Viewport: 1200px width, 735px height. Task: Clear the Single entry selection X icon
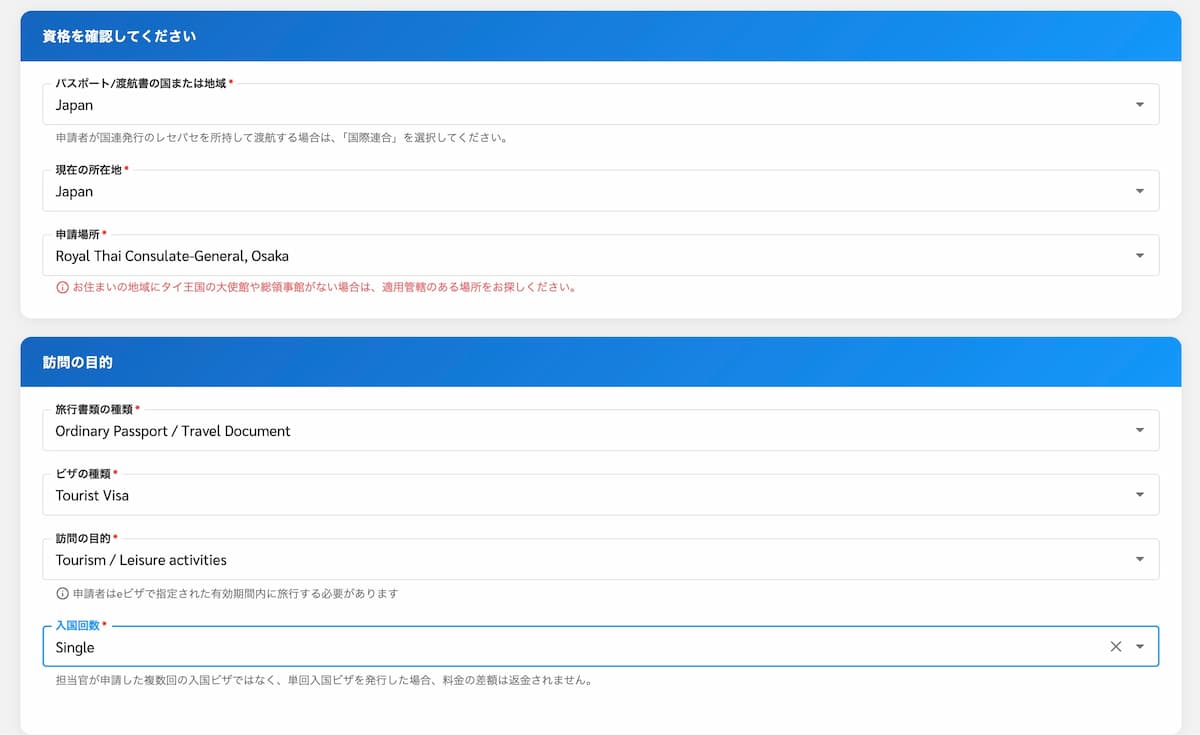(1116, 647)
